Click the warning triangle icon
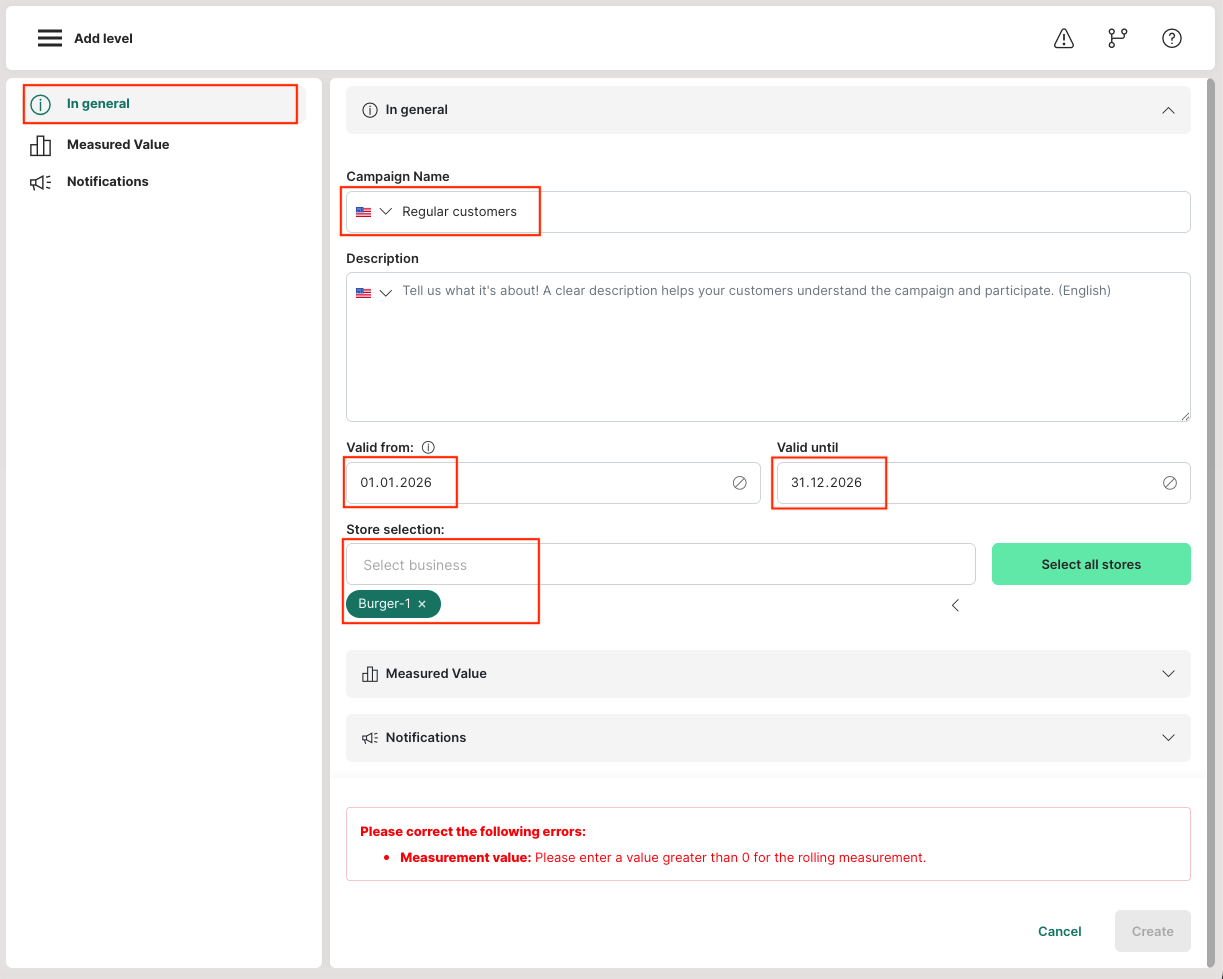 pos(1064,38)
